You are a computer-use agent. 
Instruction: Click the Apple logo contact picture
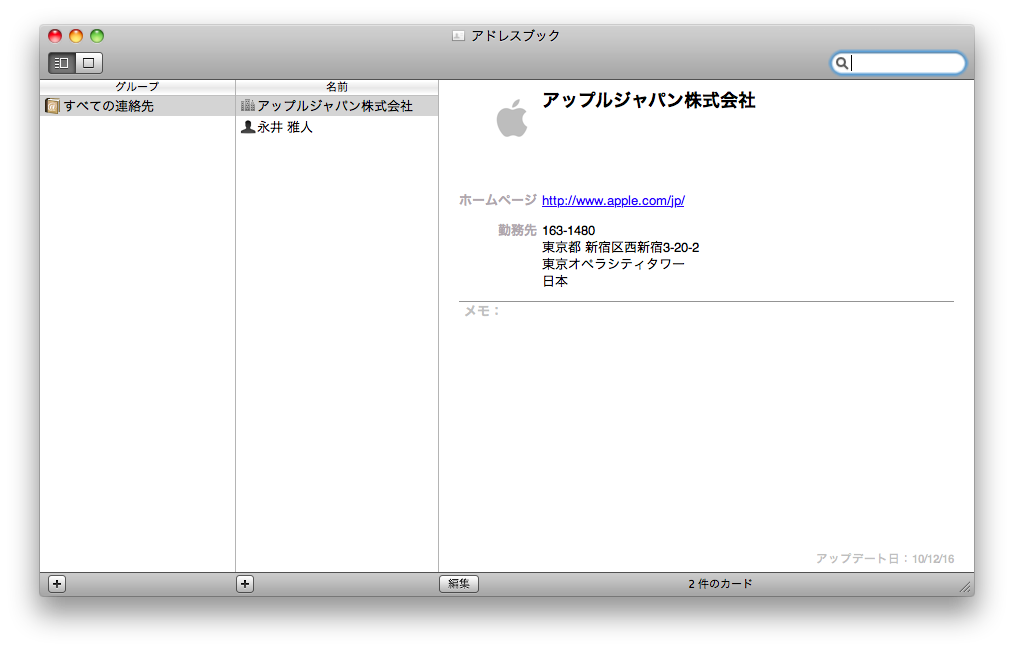[x=512, y=118]
